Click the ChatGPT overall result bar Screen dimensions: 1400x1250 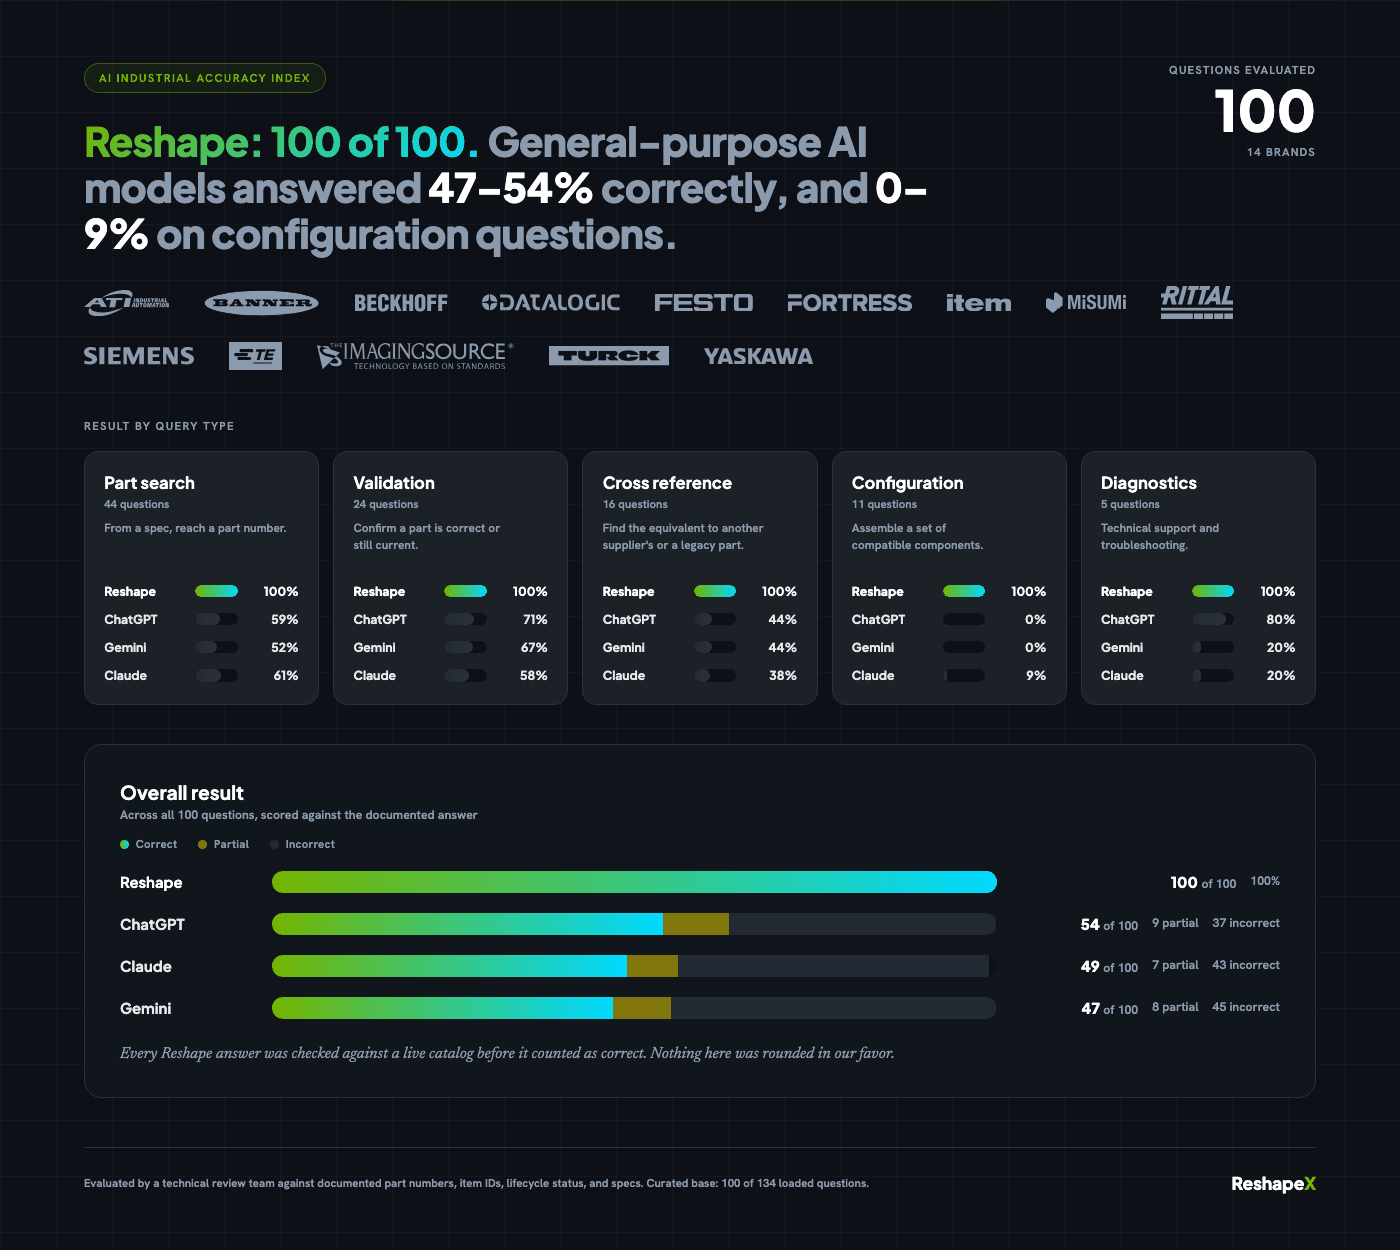click(x=634, y=924)
